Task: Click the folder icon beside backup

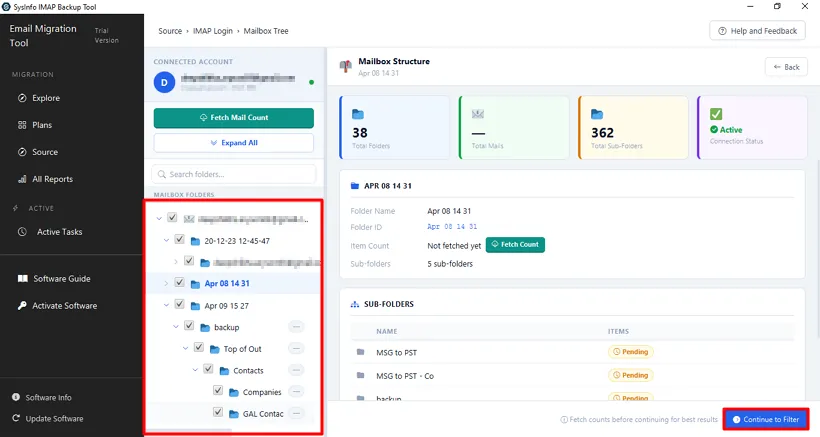Action: click(x=205, y=327)
